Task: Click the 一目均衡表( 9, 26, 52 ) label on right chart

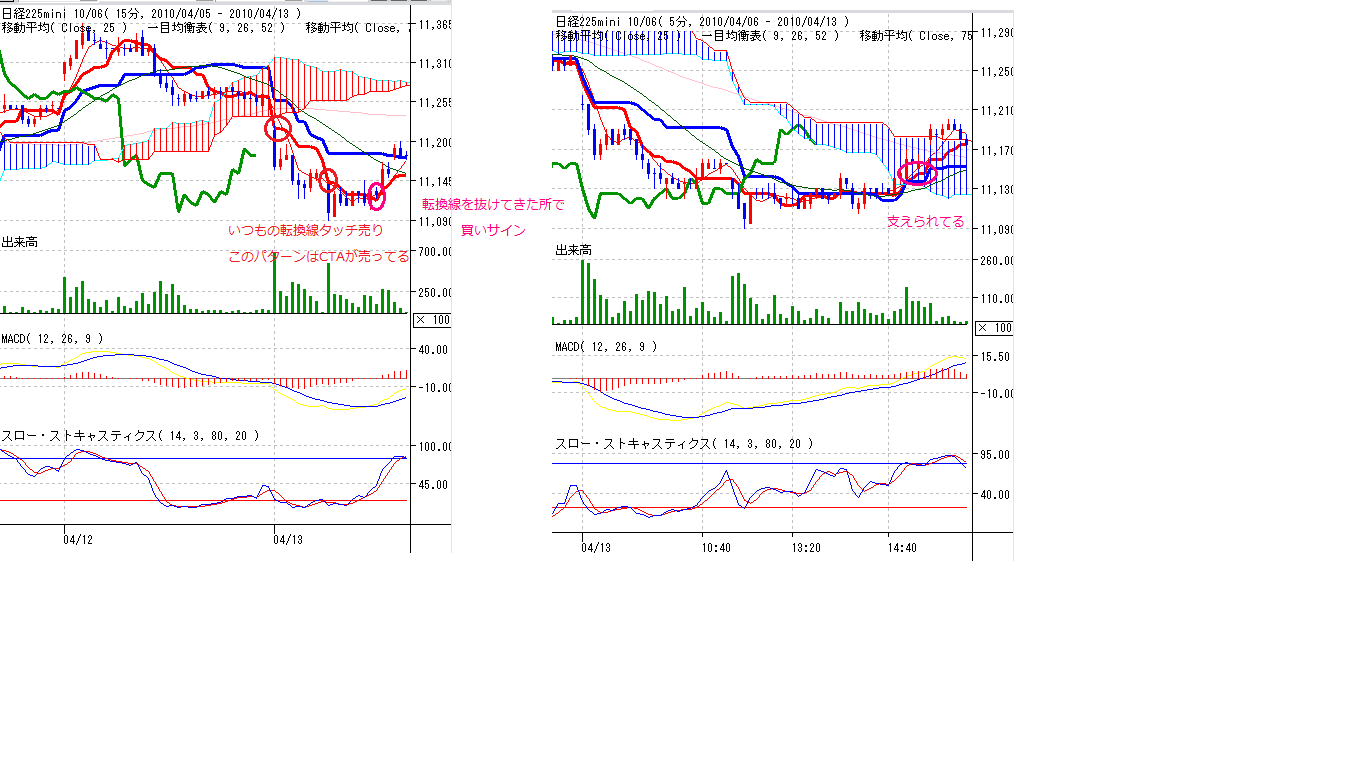Action: (x=771, y=35)
